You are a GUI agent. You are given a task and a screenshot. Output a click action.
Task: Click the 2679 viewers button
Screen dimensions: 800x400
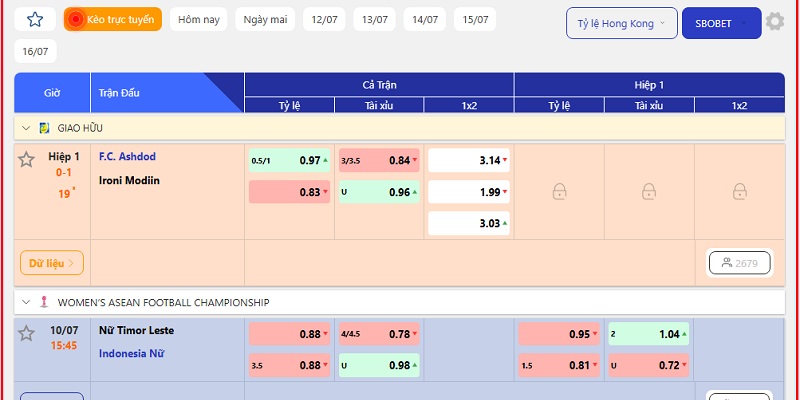(x=739, y=263)
